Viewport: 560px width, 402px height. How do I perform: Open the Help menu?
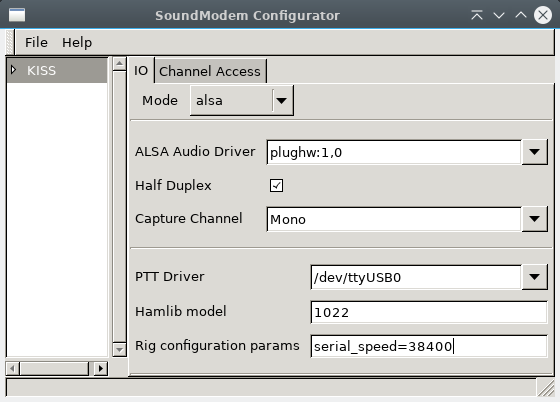coord(77,42)
